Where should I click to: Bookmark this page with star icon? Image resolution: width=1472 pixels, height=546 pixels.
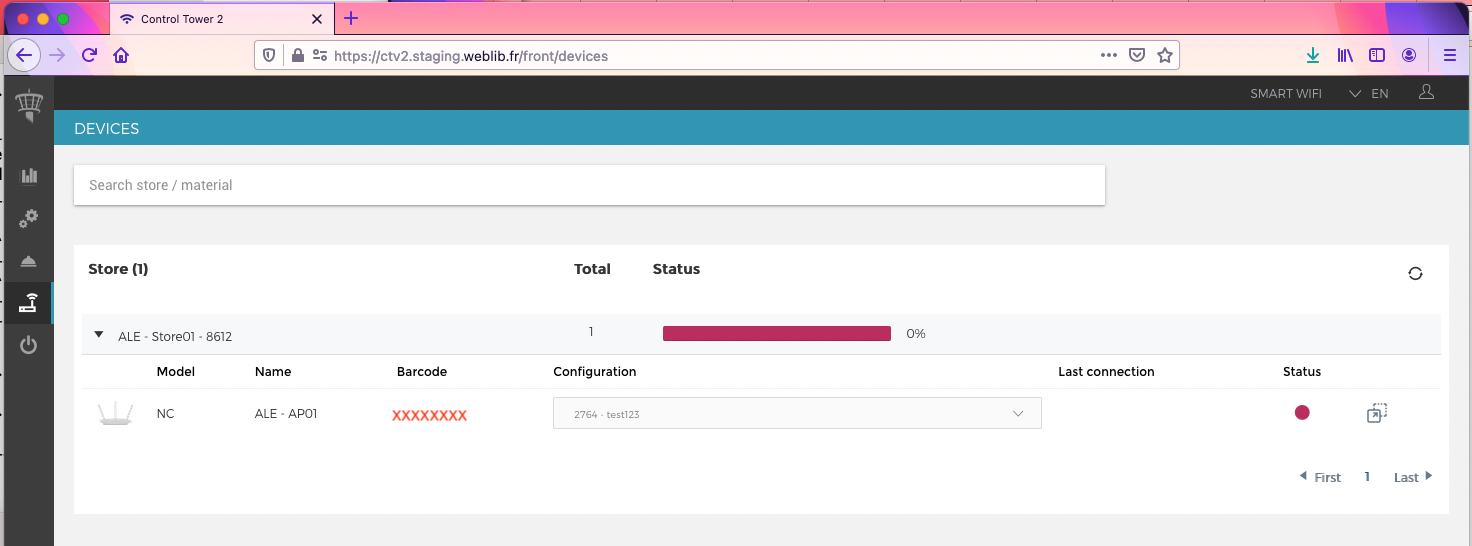[x=1165, y=56]
